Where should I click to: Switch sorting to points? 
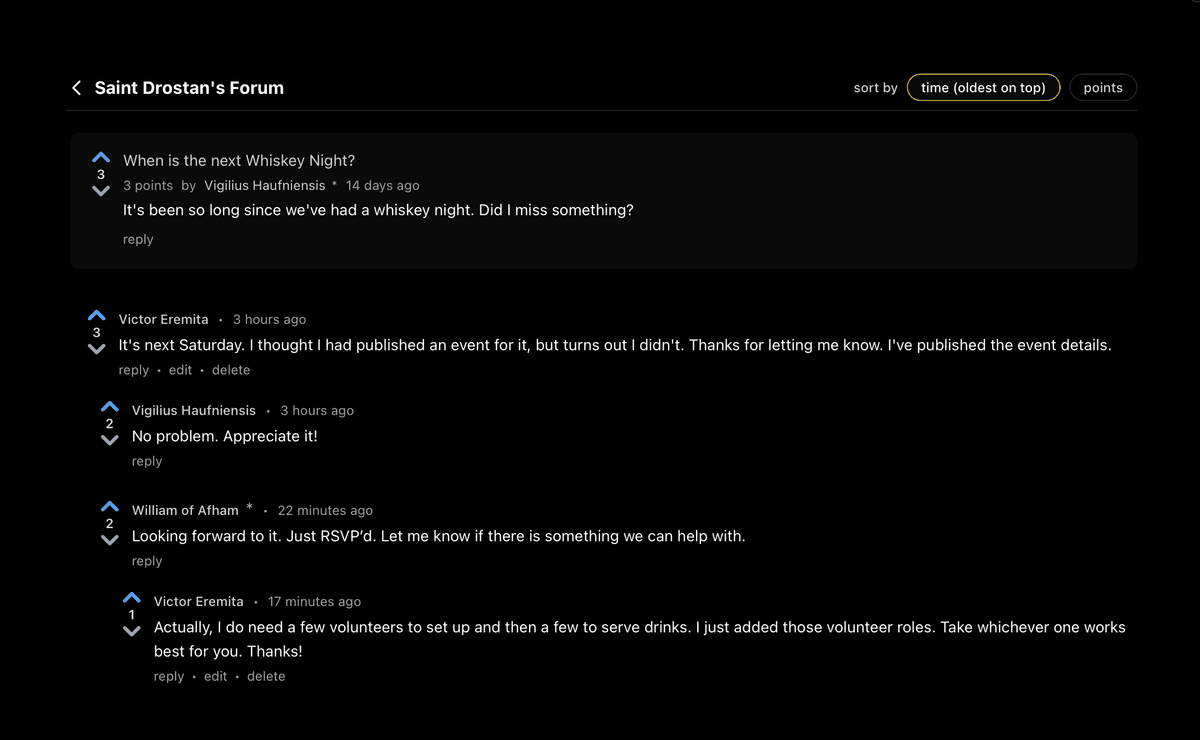(x=1103, y=87)
